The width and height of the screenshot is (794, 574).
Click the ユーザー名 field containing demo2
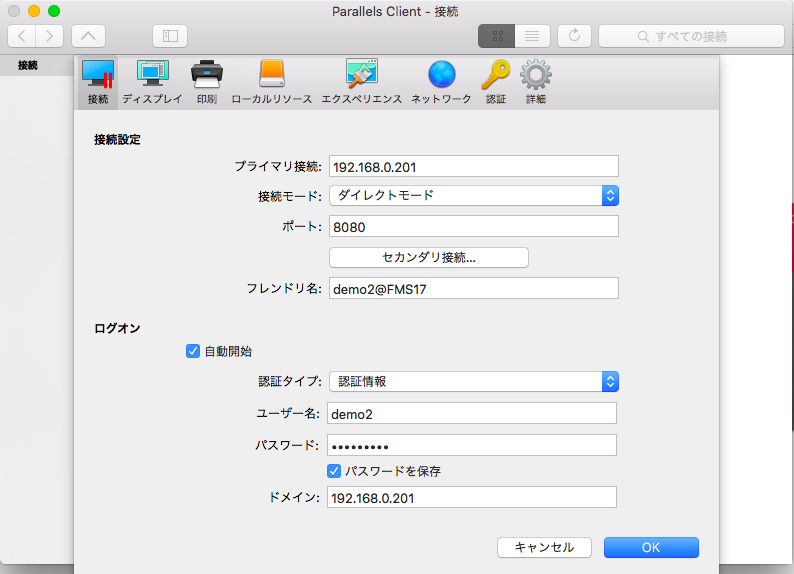click(471, 414)
